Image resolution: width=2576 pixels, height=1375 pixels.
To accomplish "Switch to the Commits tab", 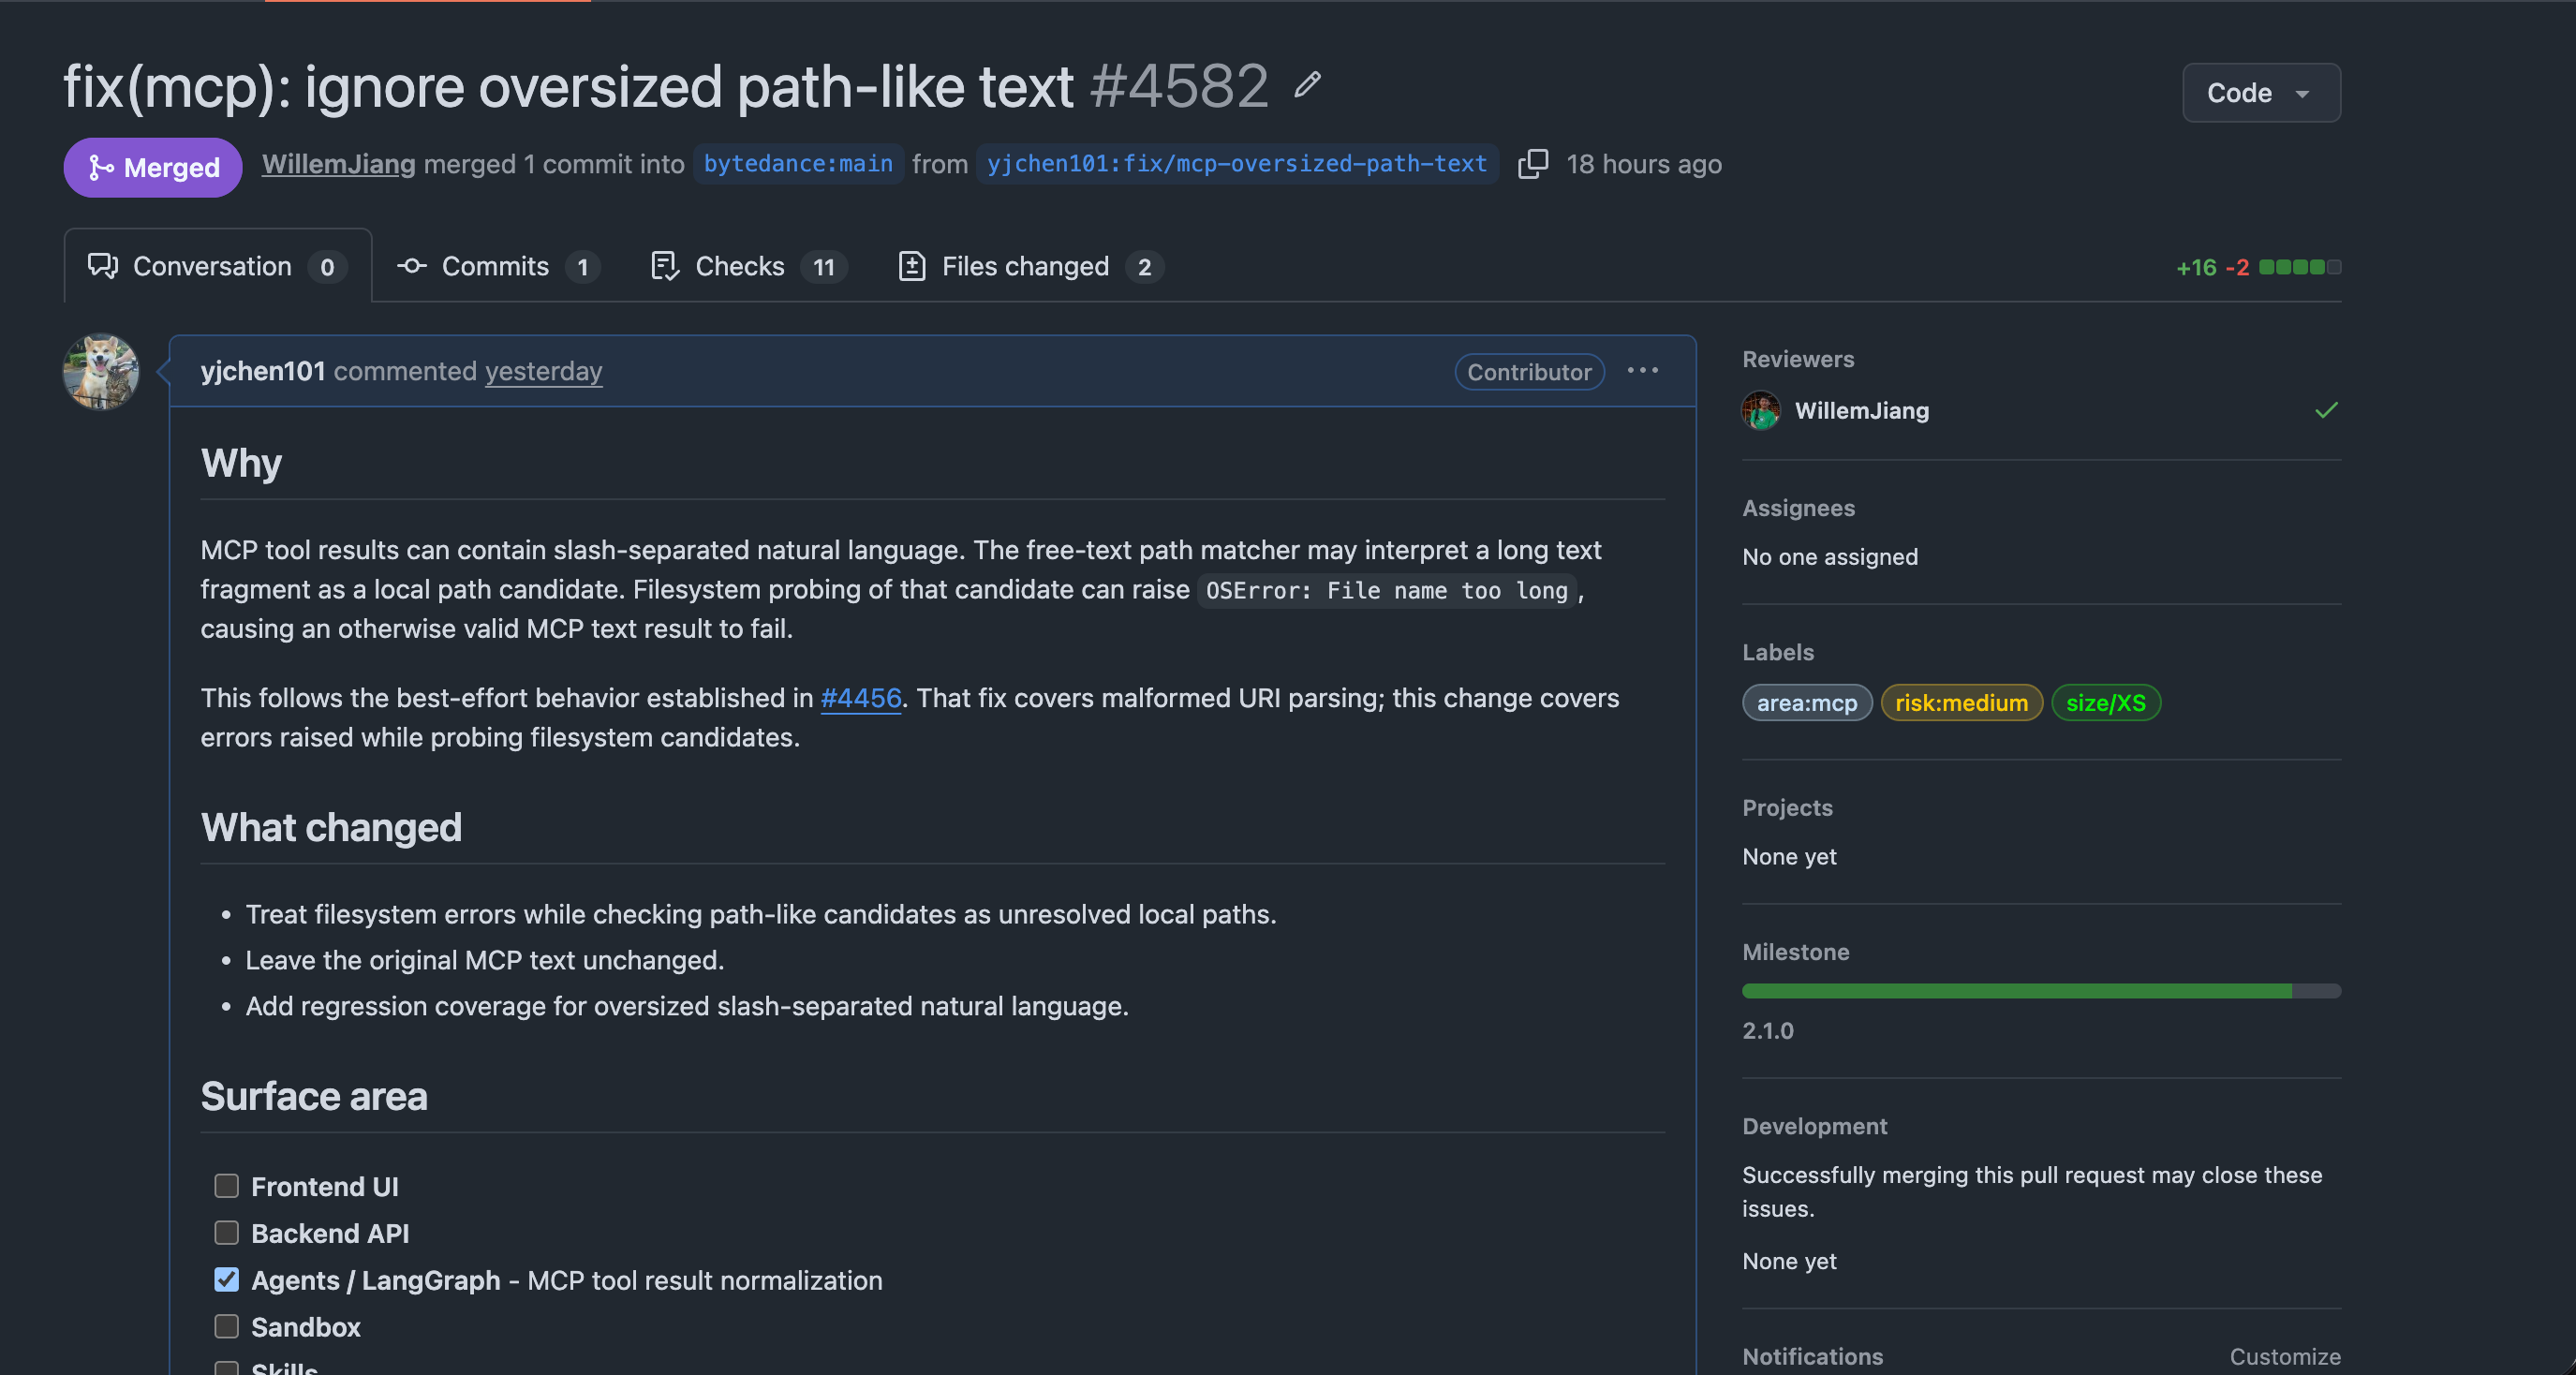I will point(498,267).
